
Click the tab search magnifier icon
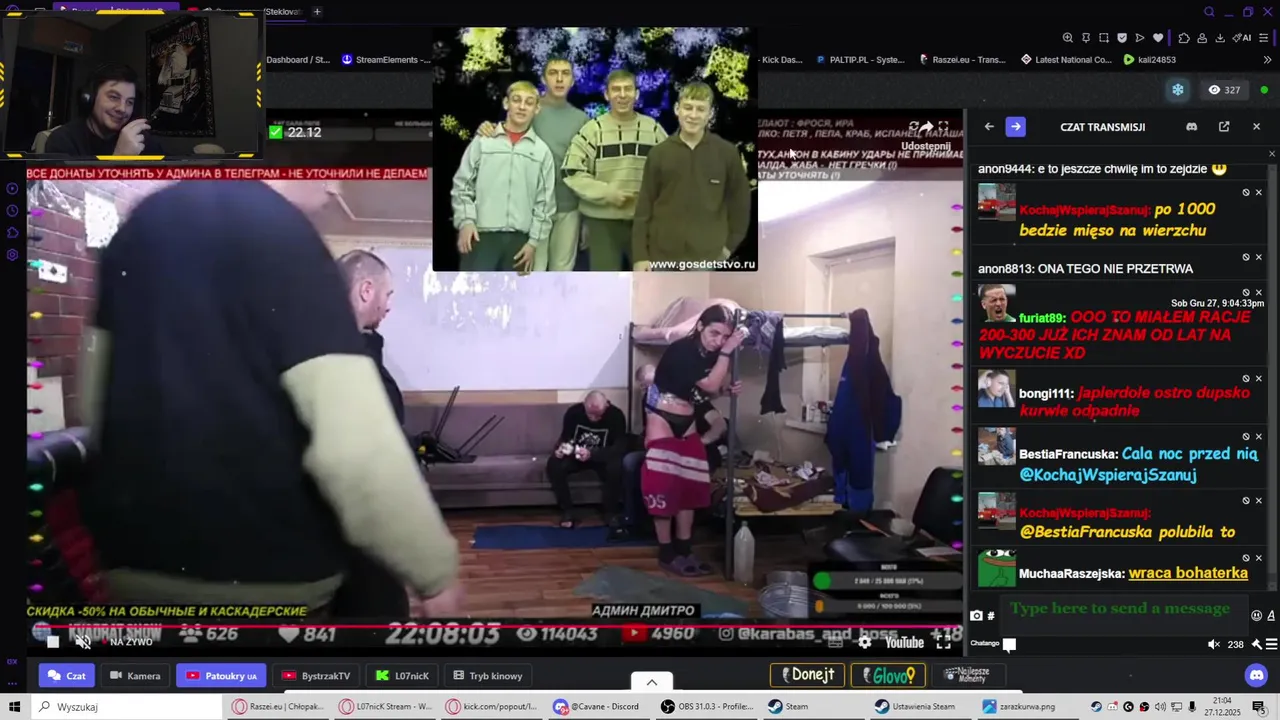[1209, 12]
